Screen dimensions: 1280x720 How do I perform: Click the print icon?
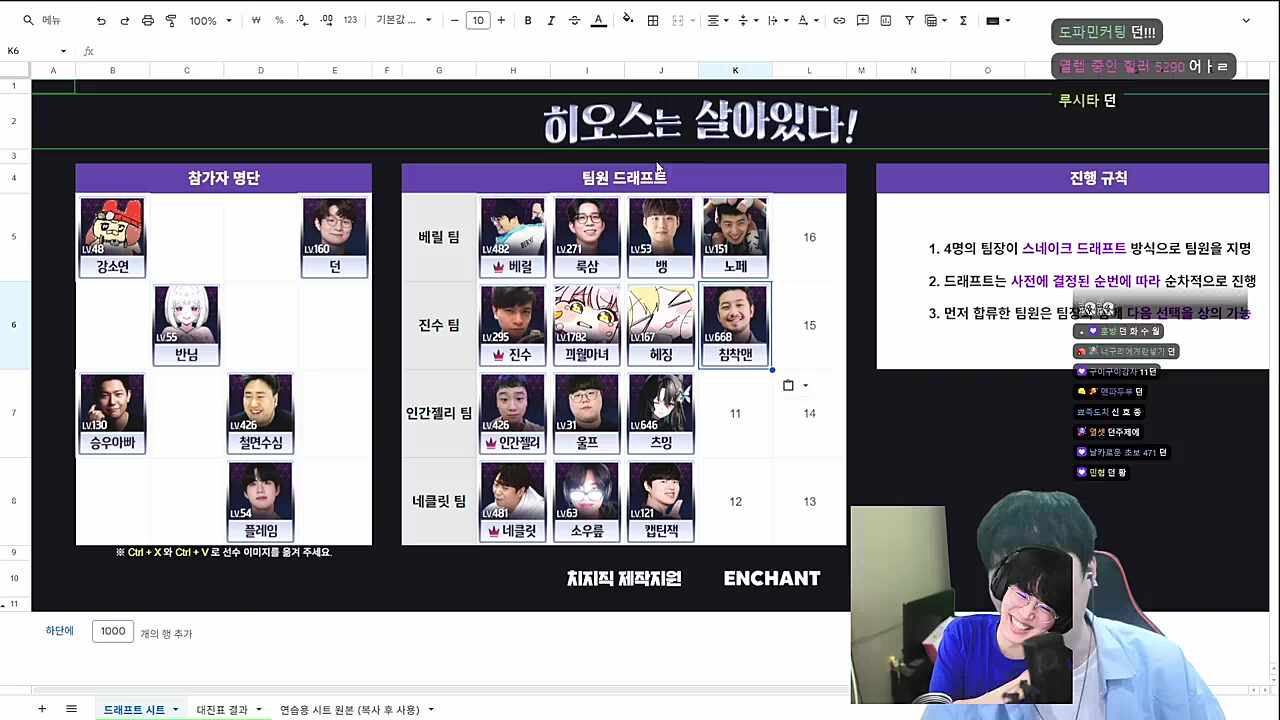[148, 20]
